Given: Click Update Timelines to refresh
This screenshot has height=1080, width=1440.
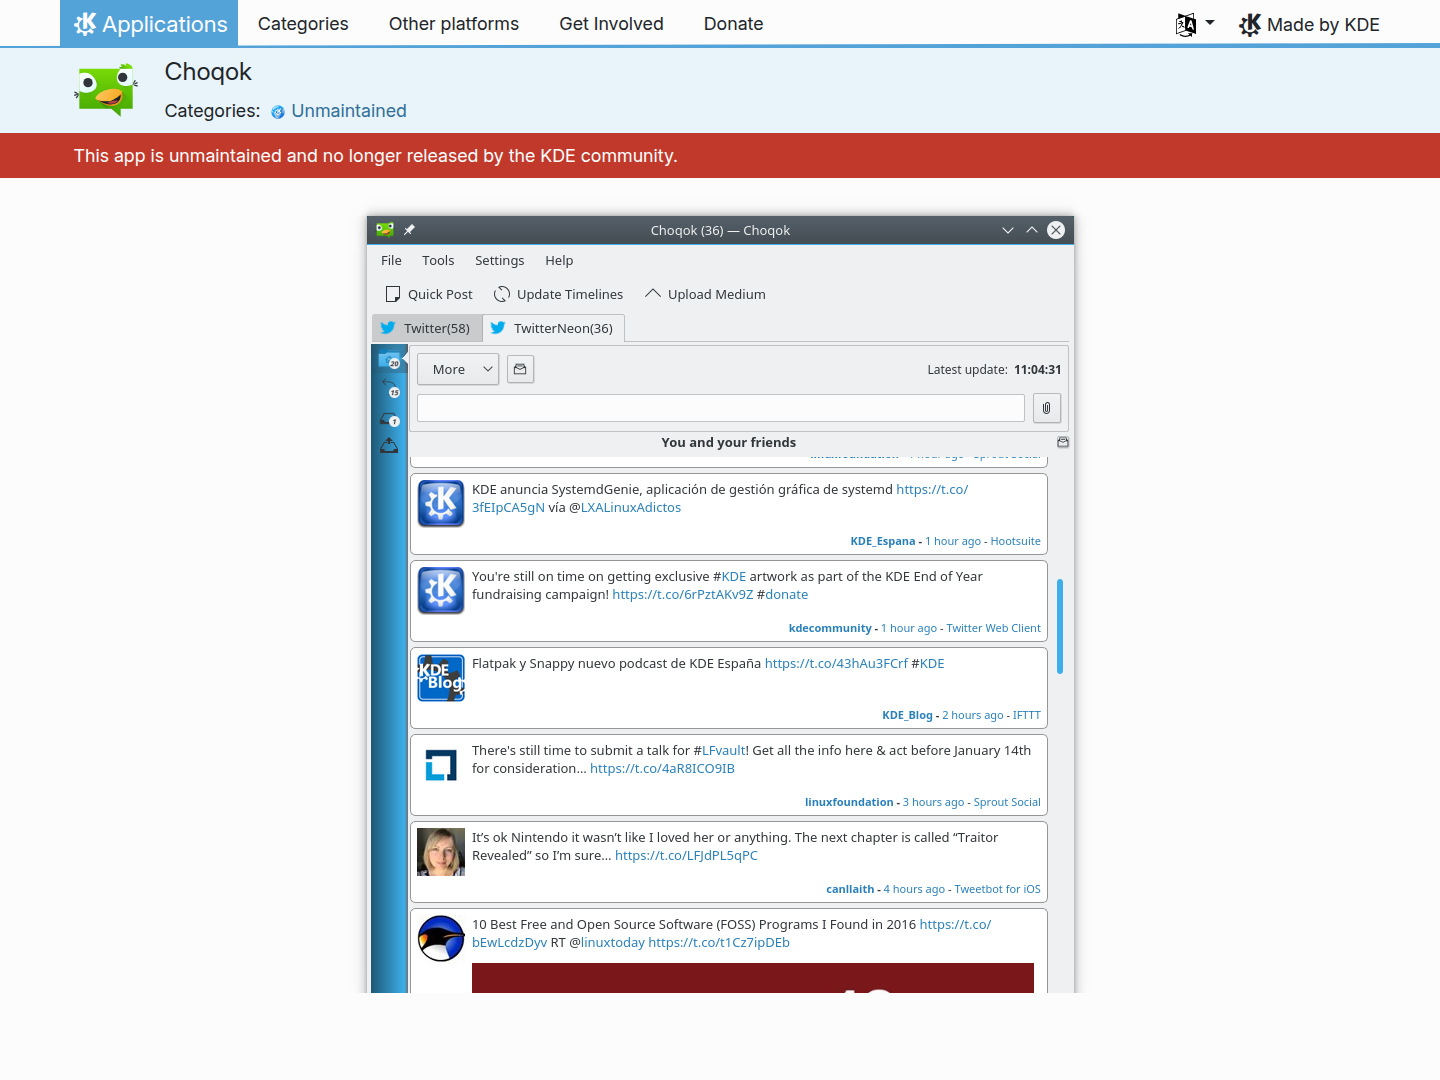Looking at the screenshot, I should tap(558, 294).
